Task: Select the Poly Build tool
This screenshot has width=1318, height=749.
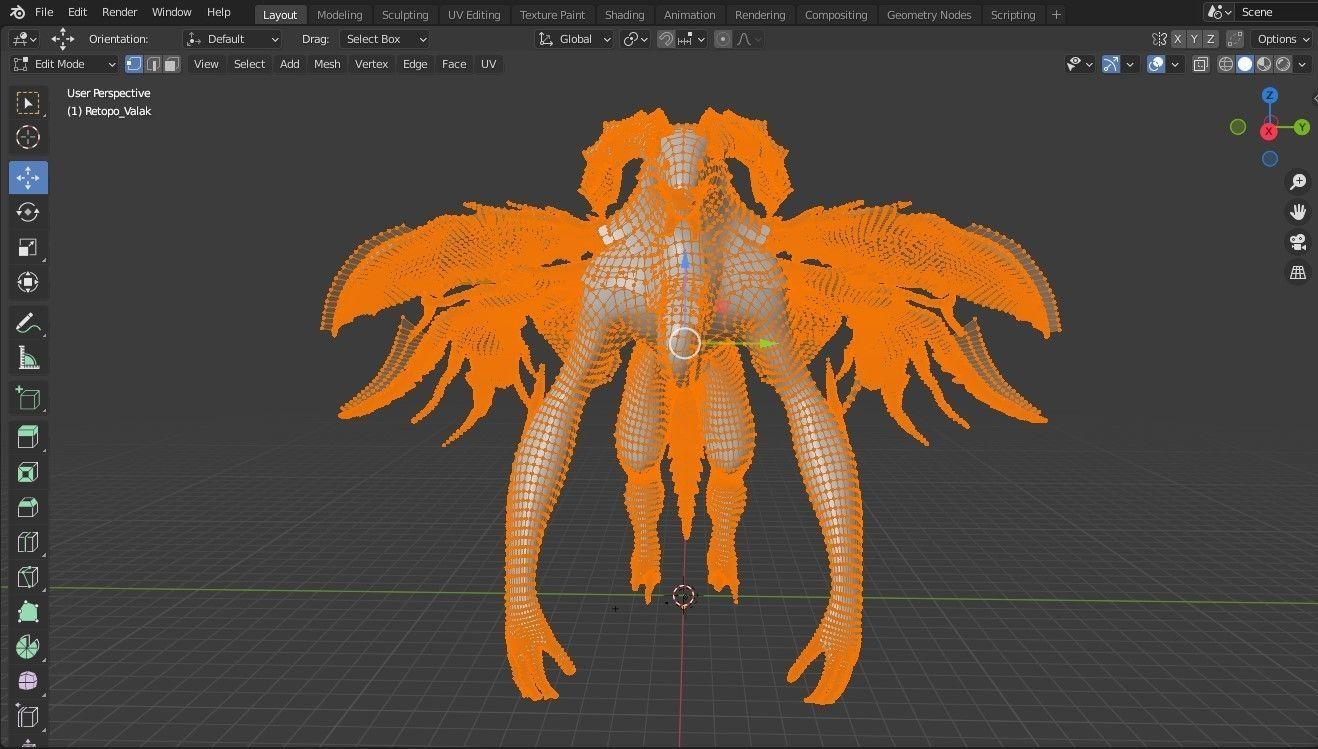Action: point(28,612)
